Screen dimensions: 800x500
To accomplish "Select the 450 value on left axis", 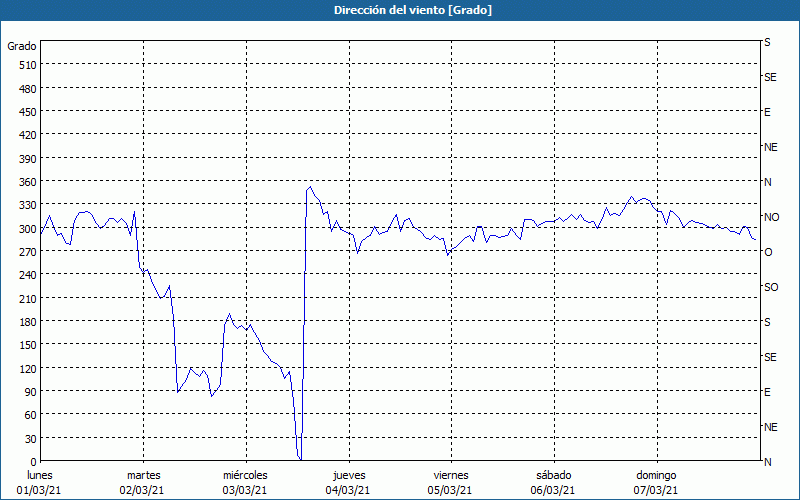I will coord(28,112).
